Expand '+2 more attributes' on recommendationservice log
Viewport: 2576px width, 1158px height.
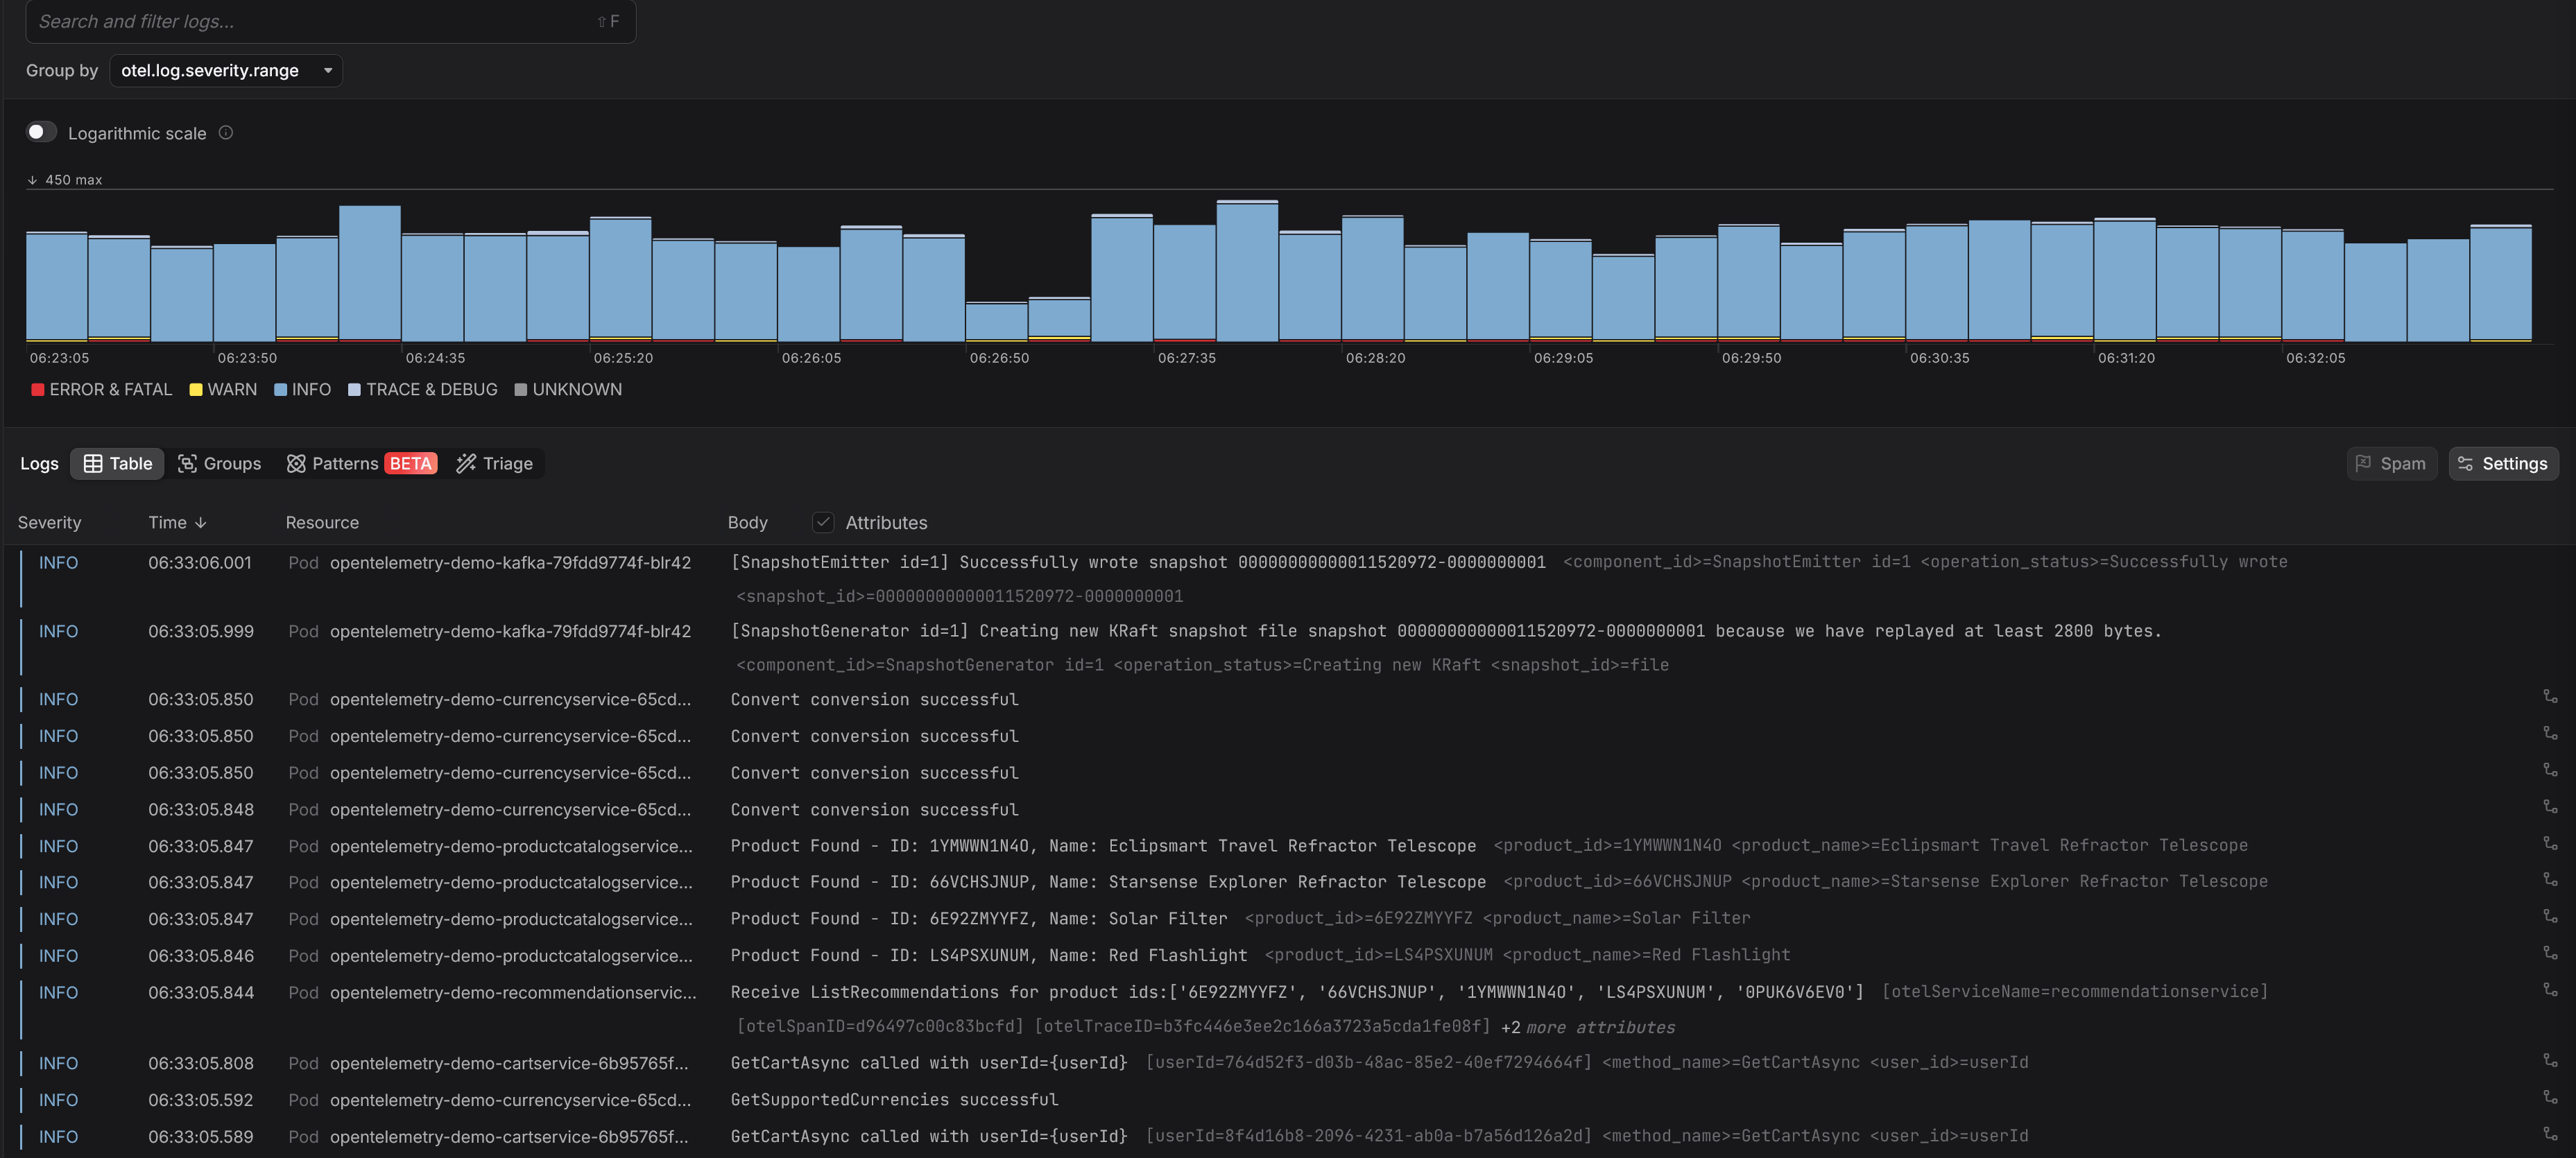pos(1588,1027)
